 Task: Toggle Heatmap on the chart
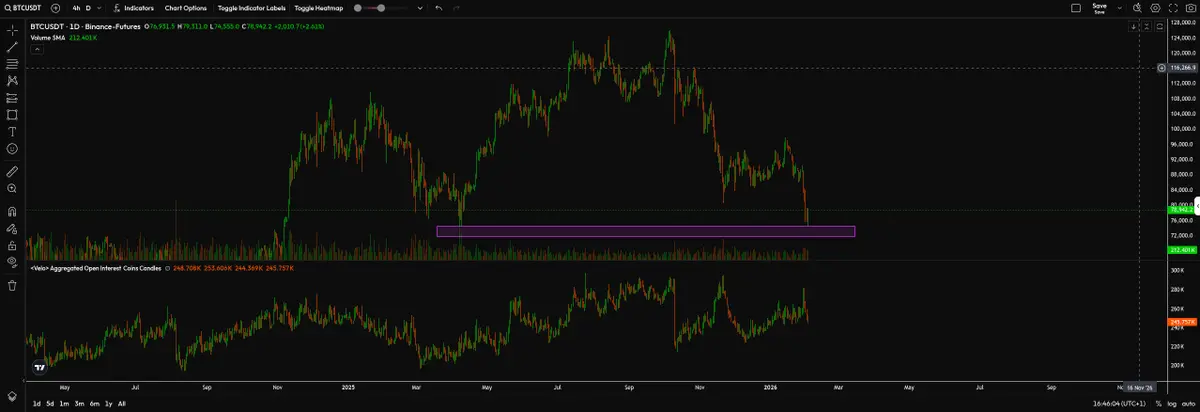(x=318, y=7)
